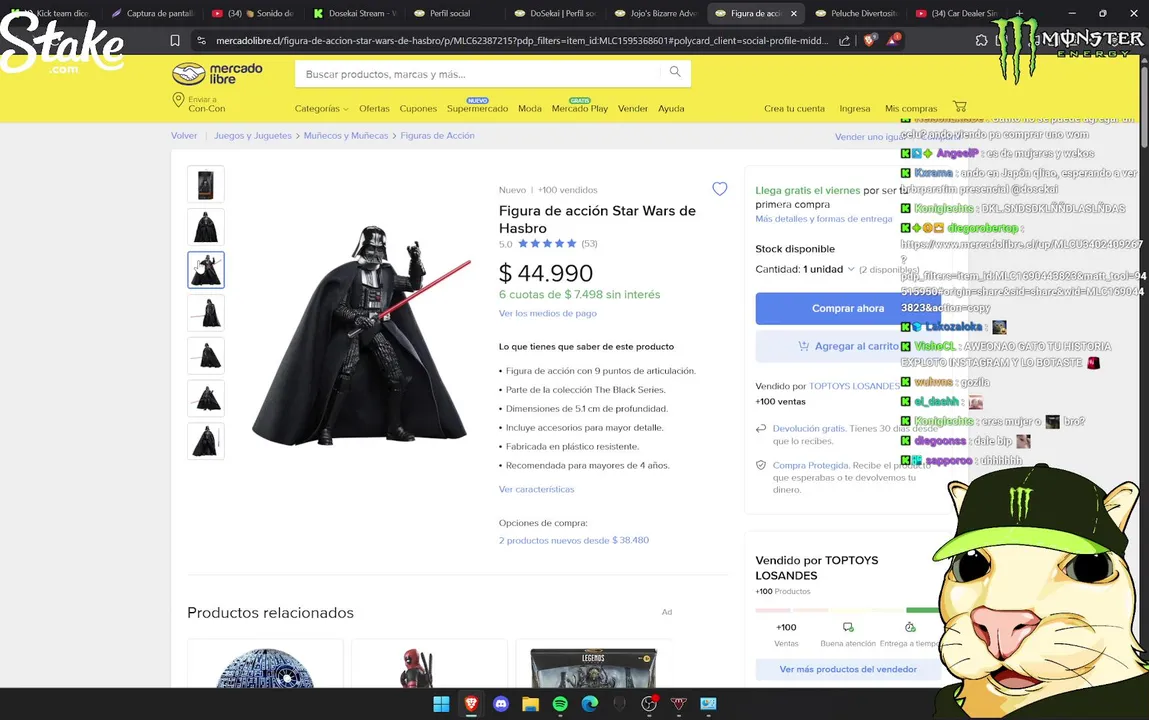Viewport: 1149px width, 720px height.
Task: Click Devolución gratis link
Action: click(809, 428)
